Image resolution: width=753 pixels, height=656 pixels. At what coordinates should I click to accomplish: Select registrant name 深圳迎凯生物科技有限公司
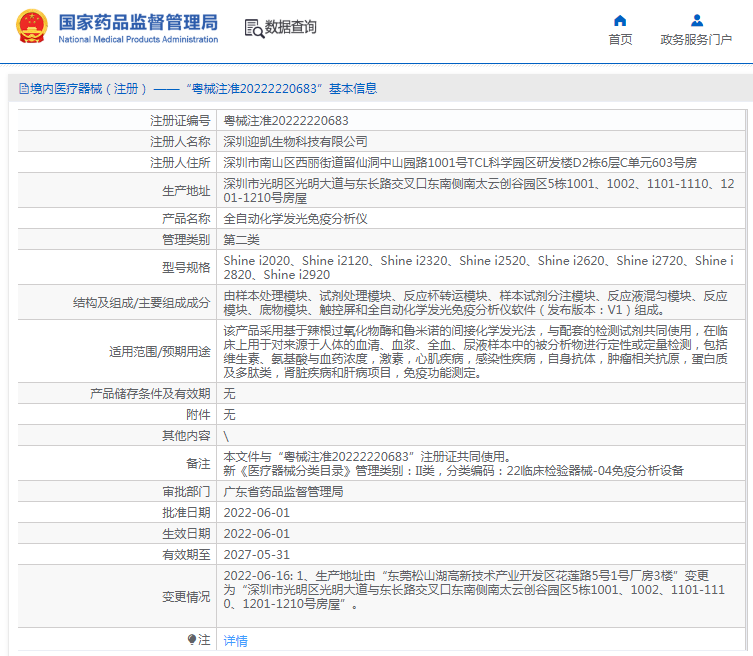[x=295, y=142]
